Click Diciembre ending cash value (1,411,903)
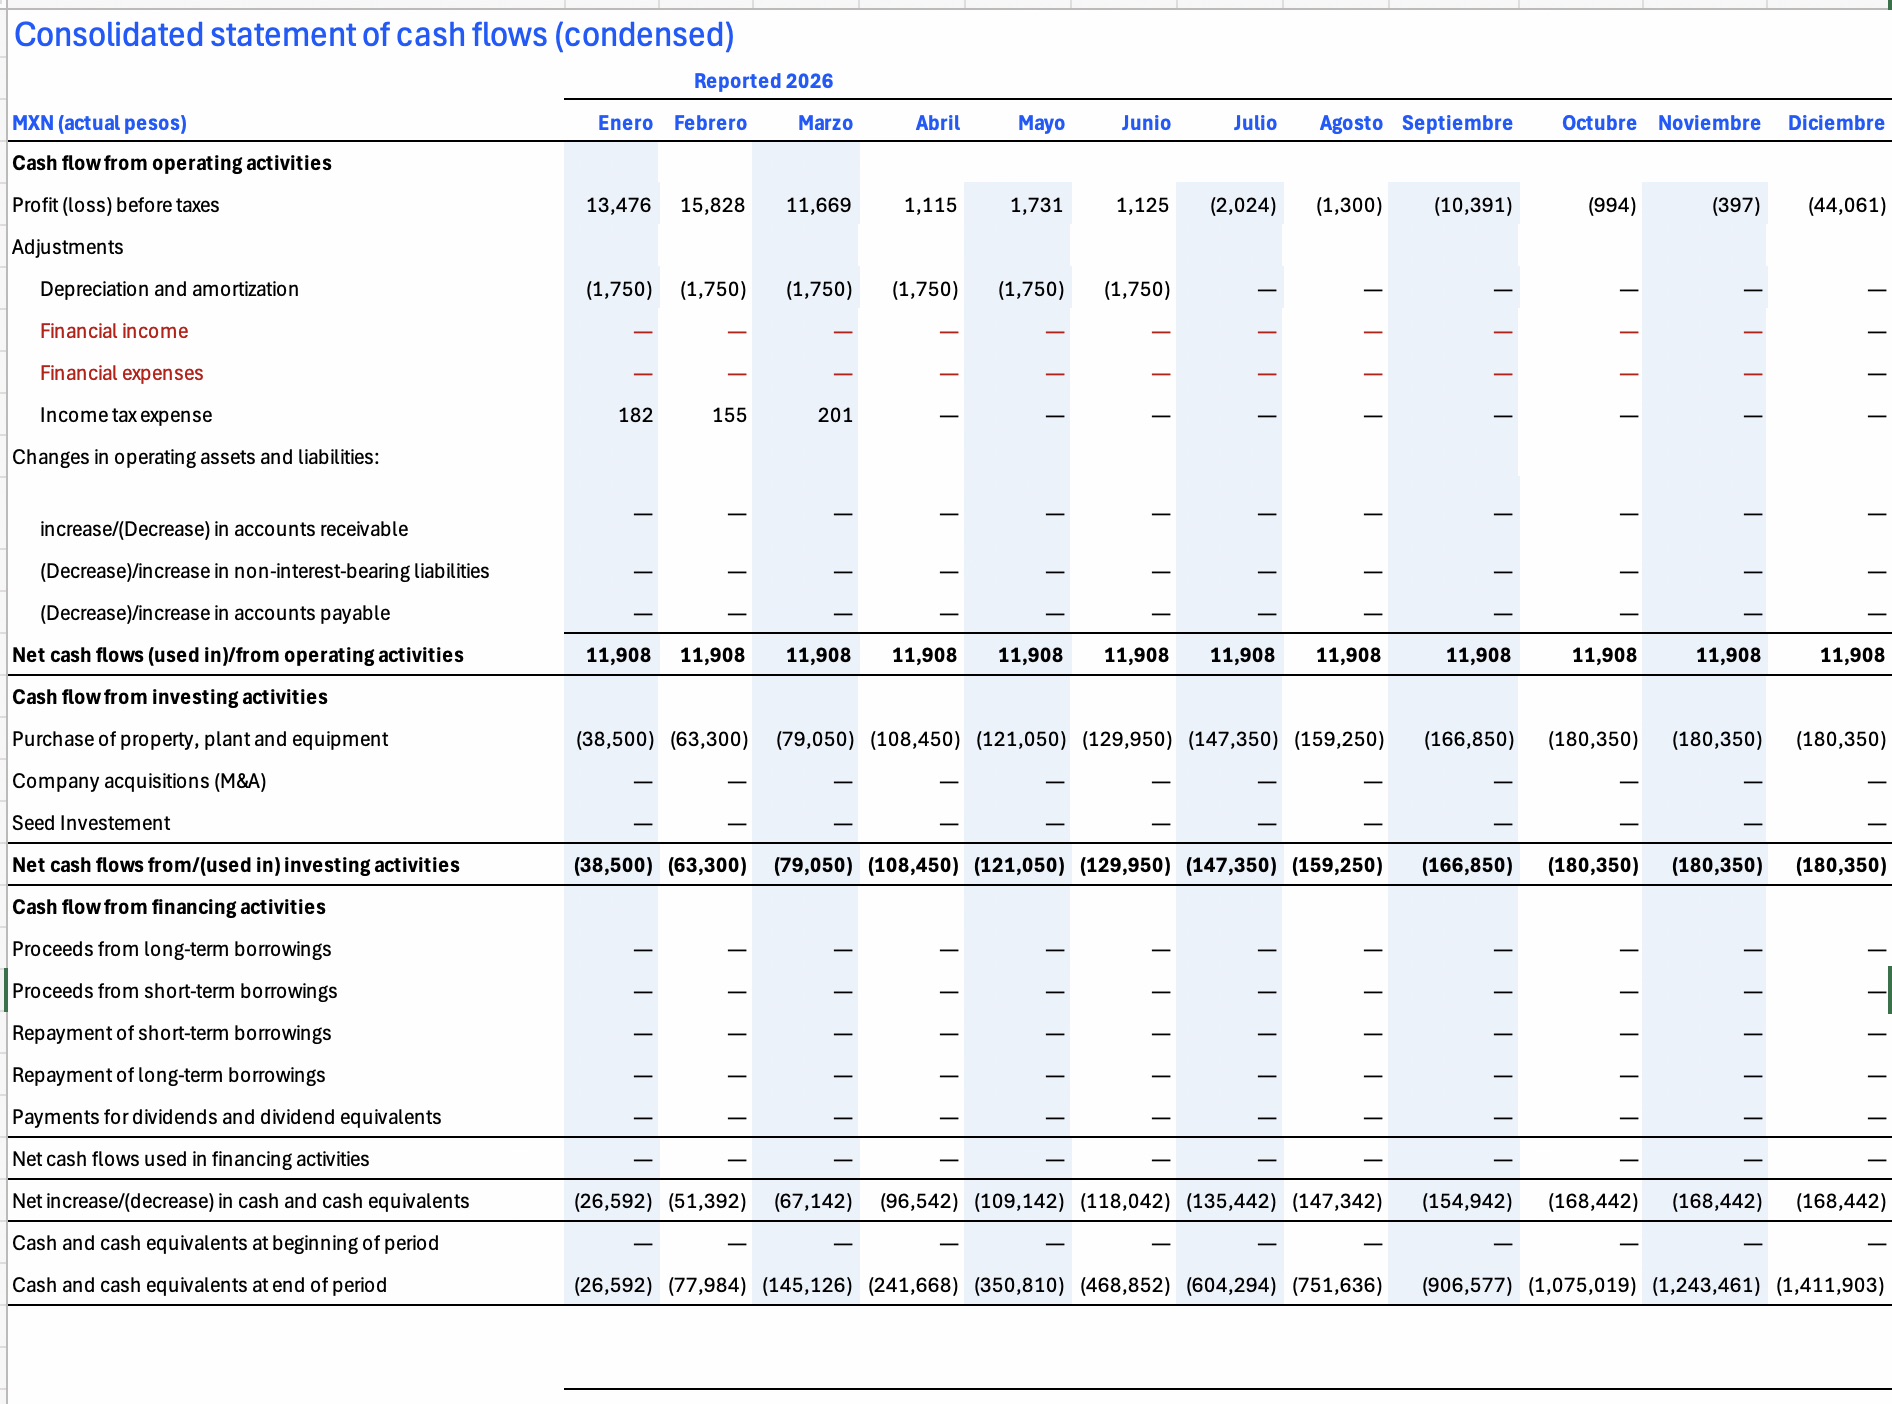The height and width of the screenshot is (1404, 1892). tap(1830, 1285)
